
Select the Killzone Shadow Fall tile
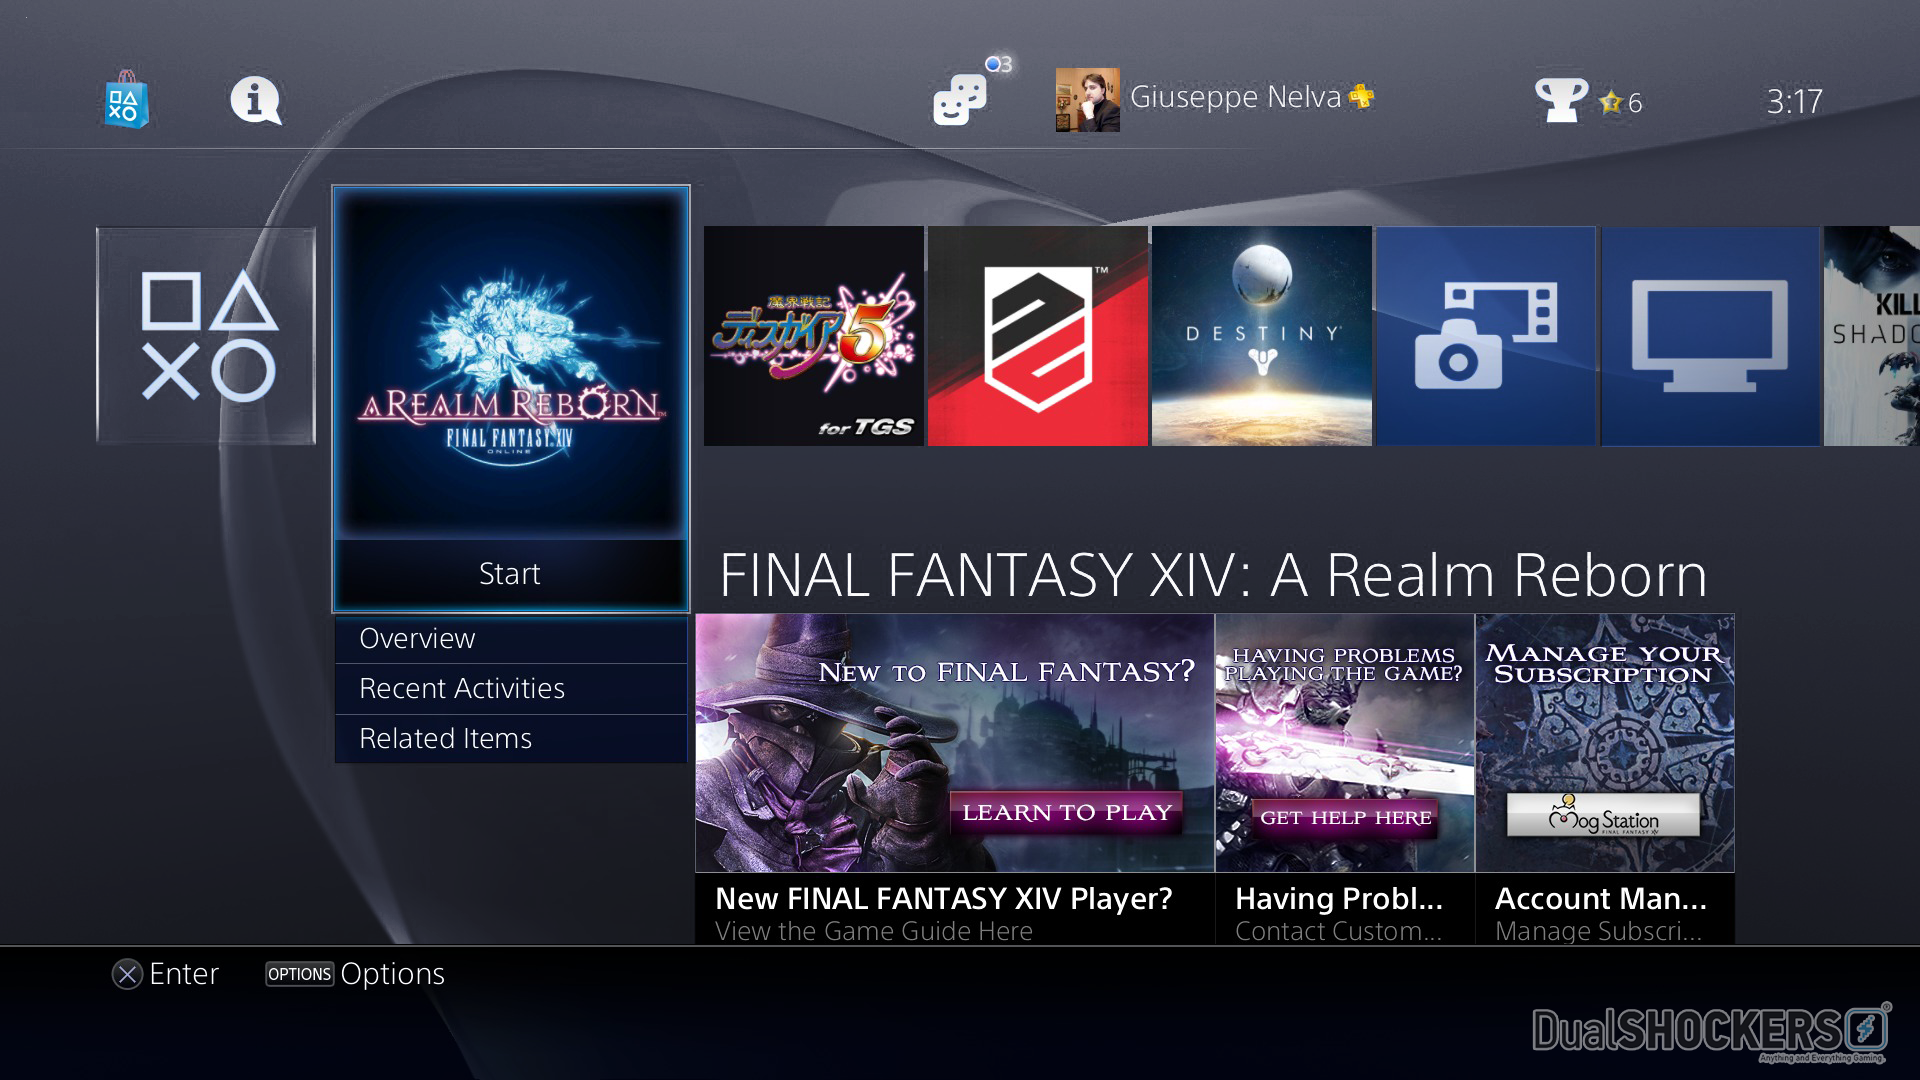[x=1872, y=336]
